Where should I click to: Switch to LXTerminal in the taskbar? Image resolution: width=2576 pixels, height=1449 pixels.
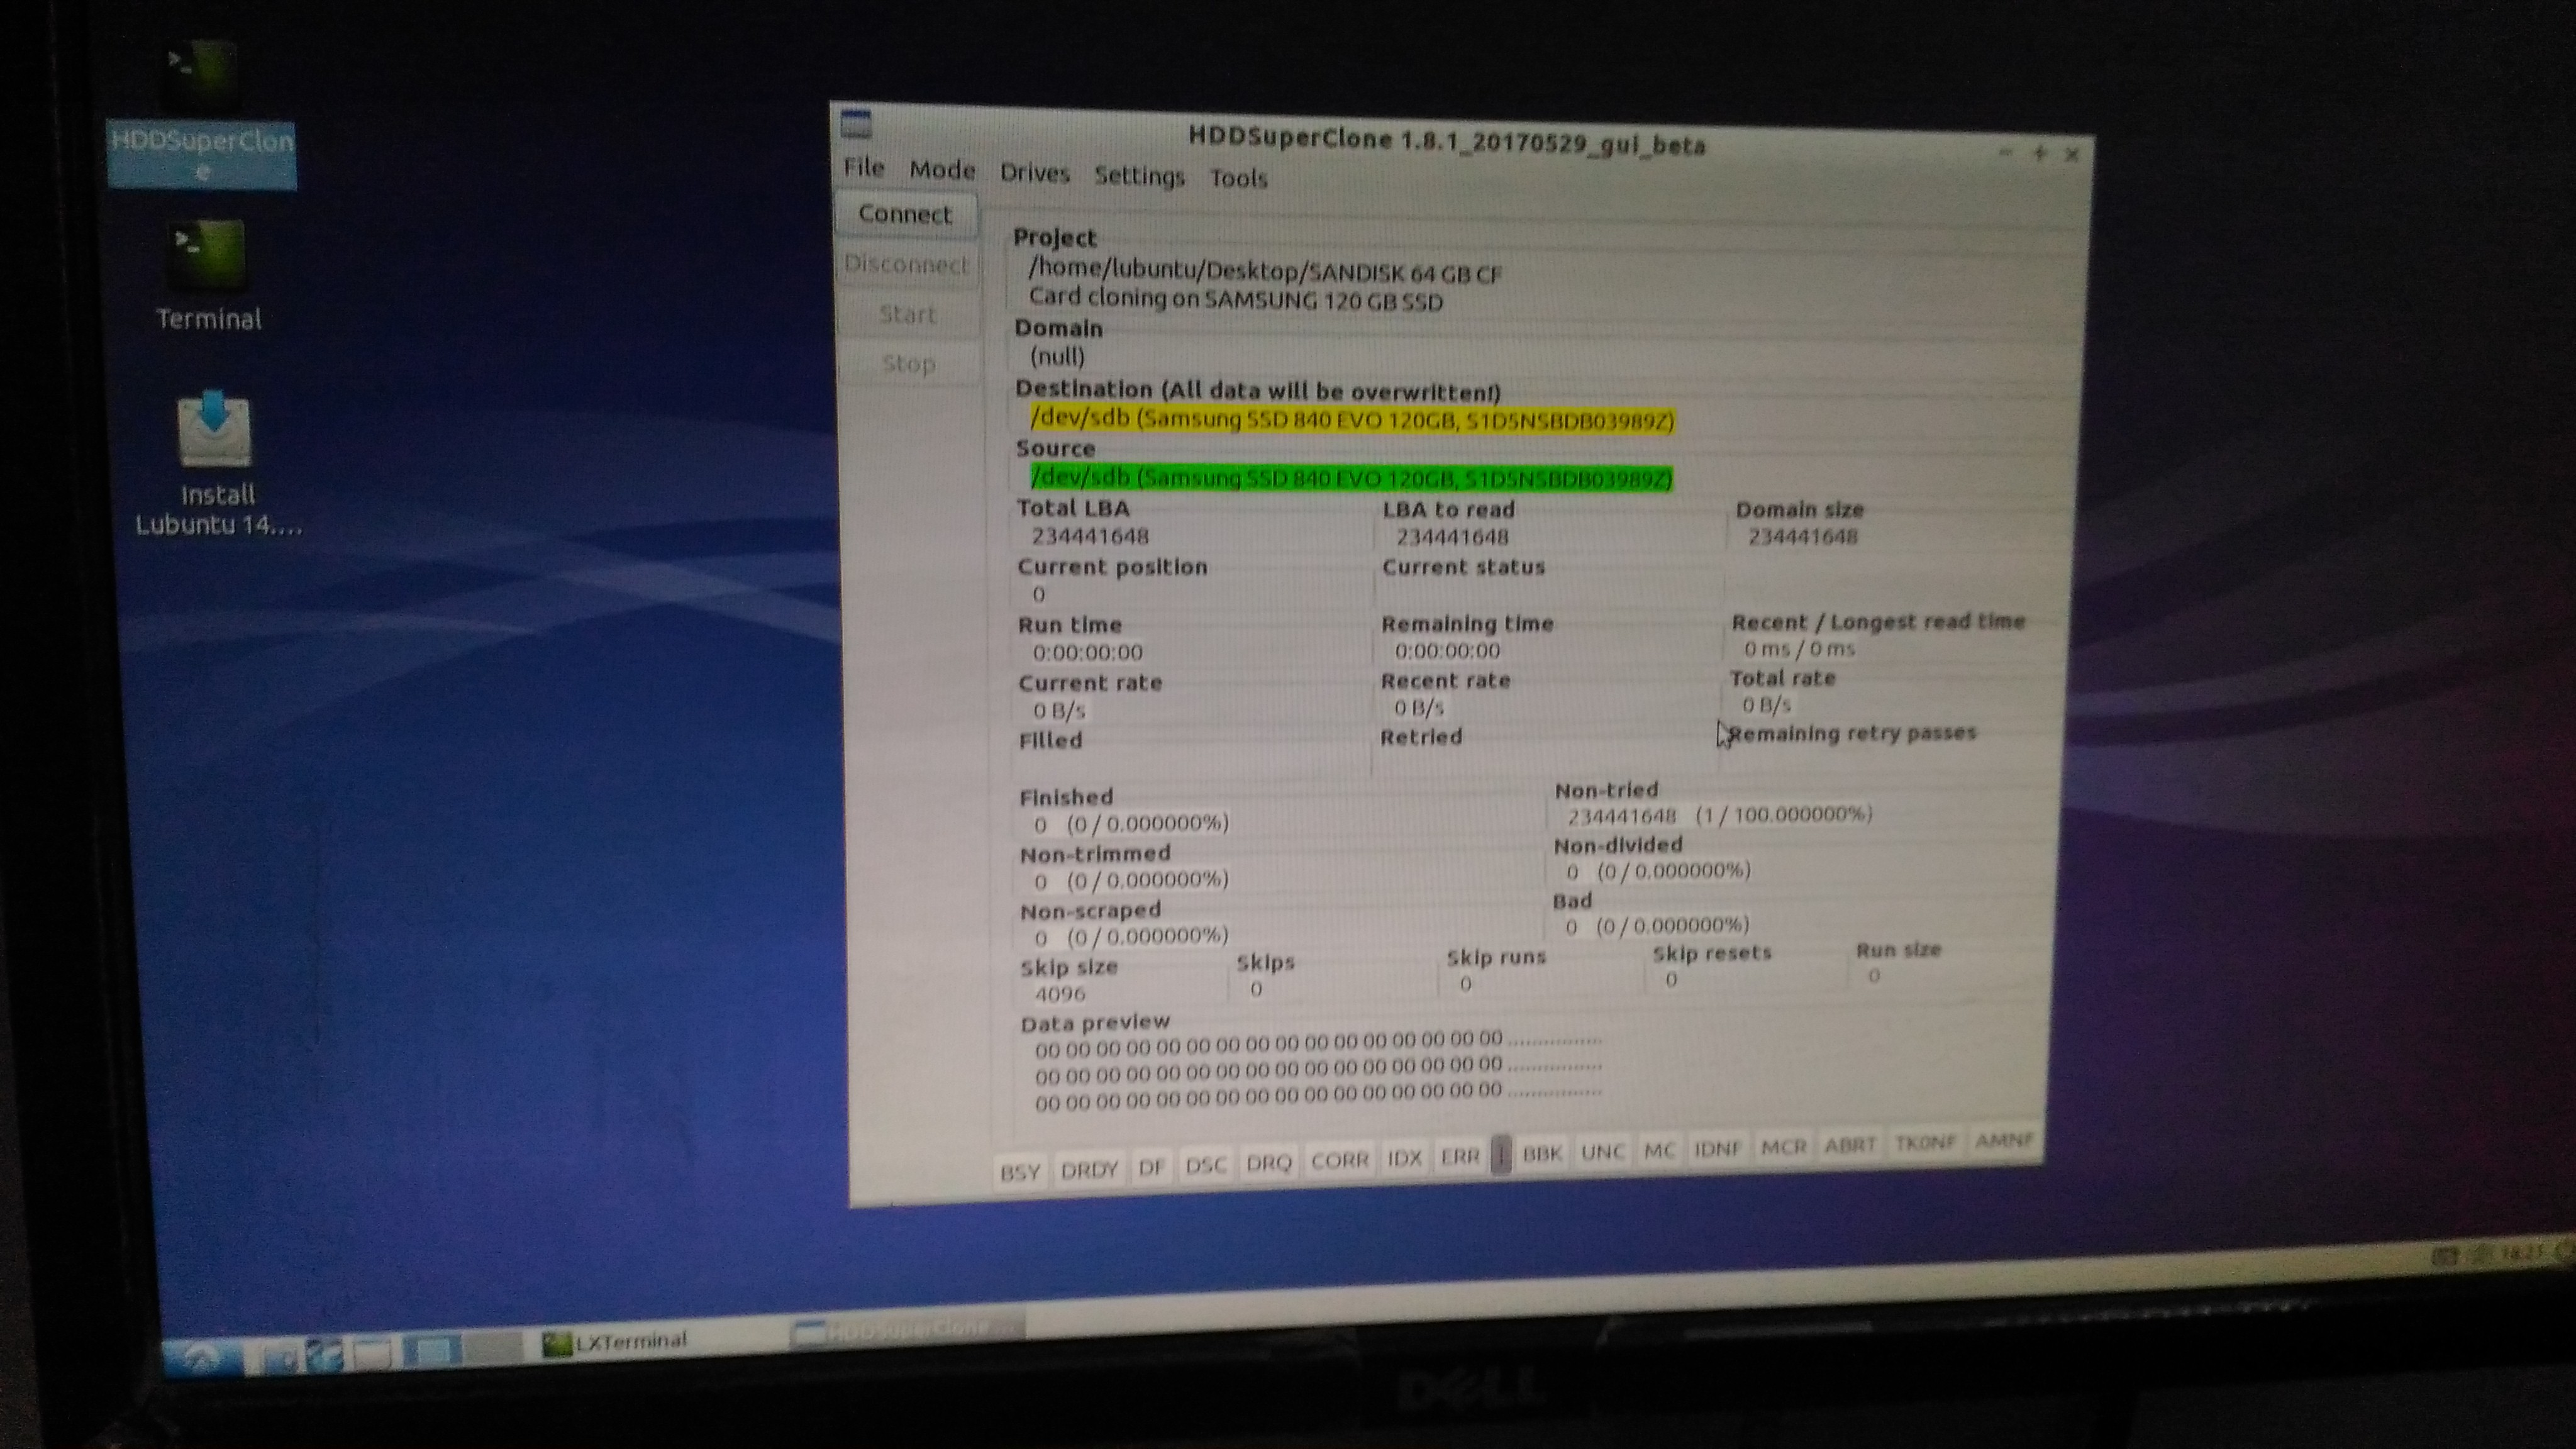[615, 1342]
